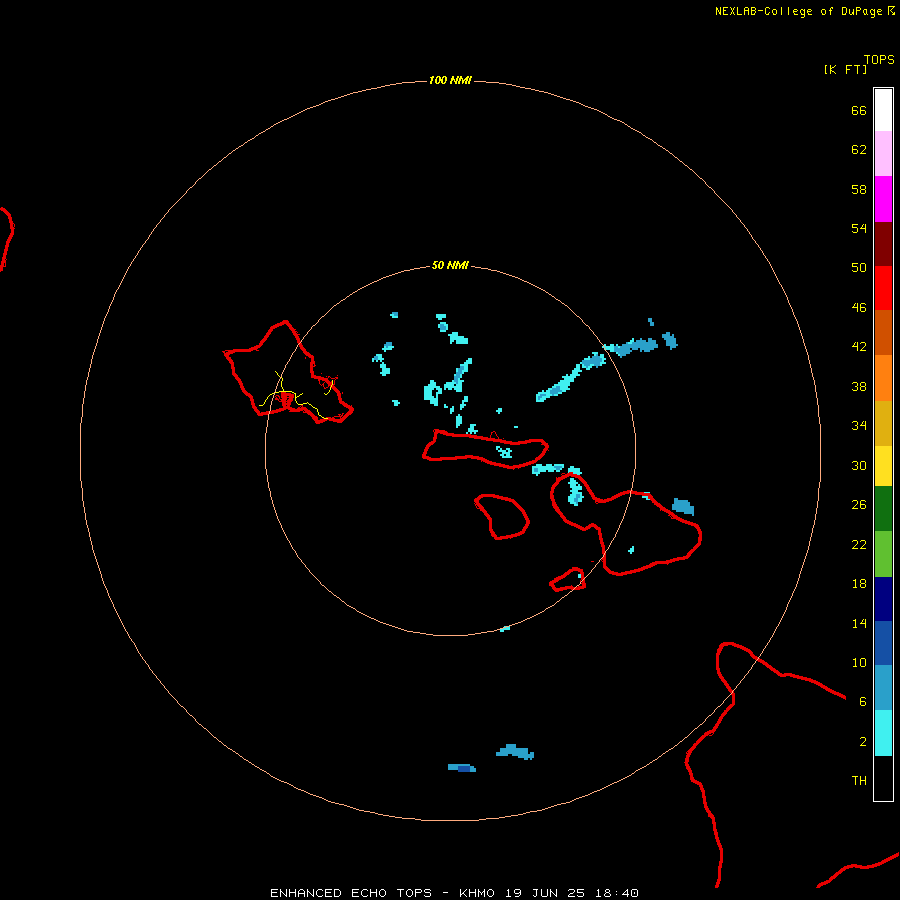The height and width of the screenshot is (900, 900).
Task: Click the '58' legend value
Action: click(x=859, y=189)
